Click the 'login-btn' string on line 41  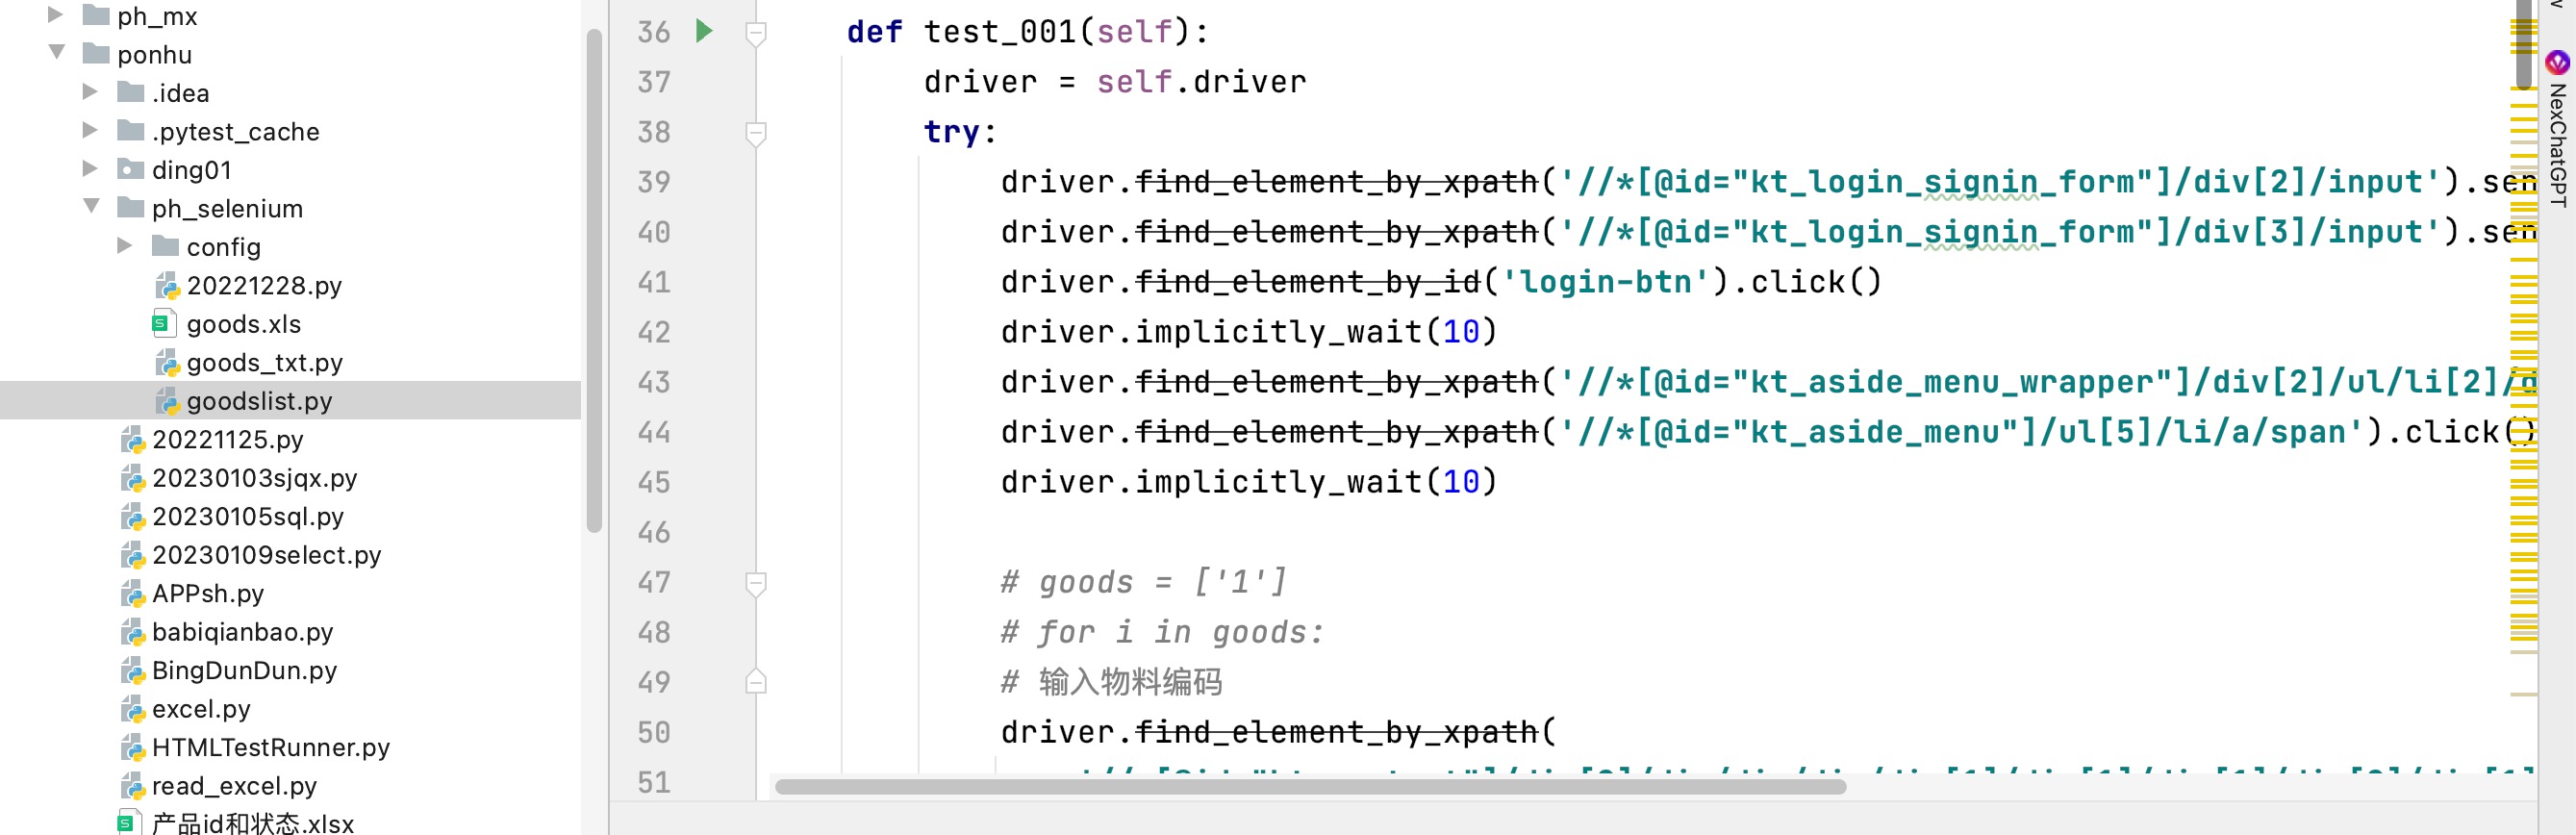tap(1605, 281)
